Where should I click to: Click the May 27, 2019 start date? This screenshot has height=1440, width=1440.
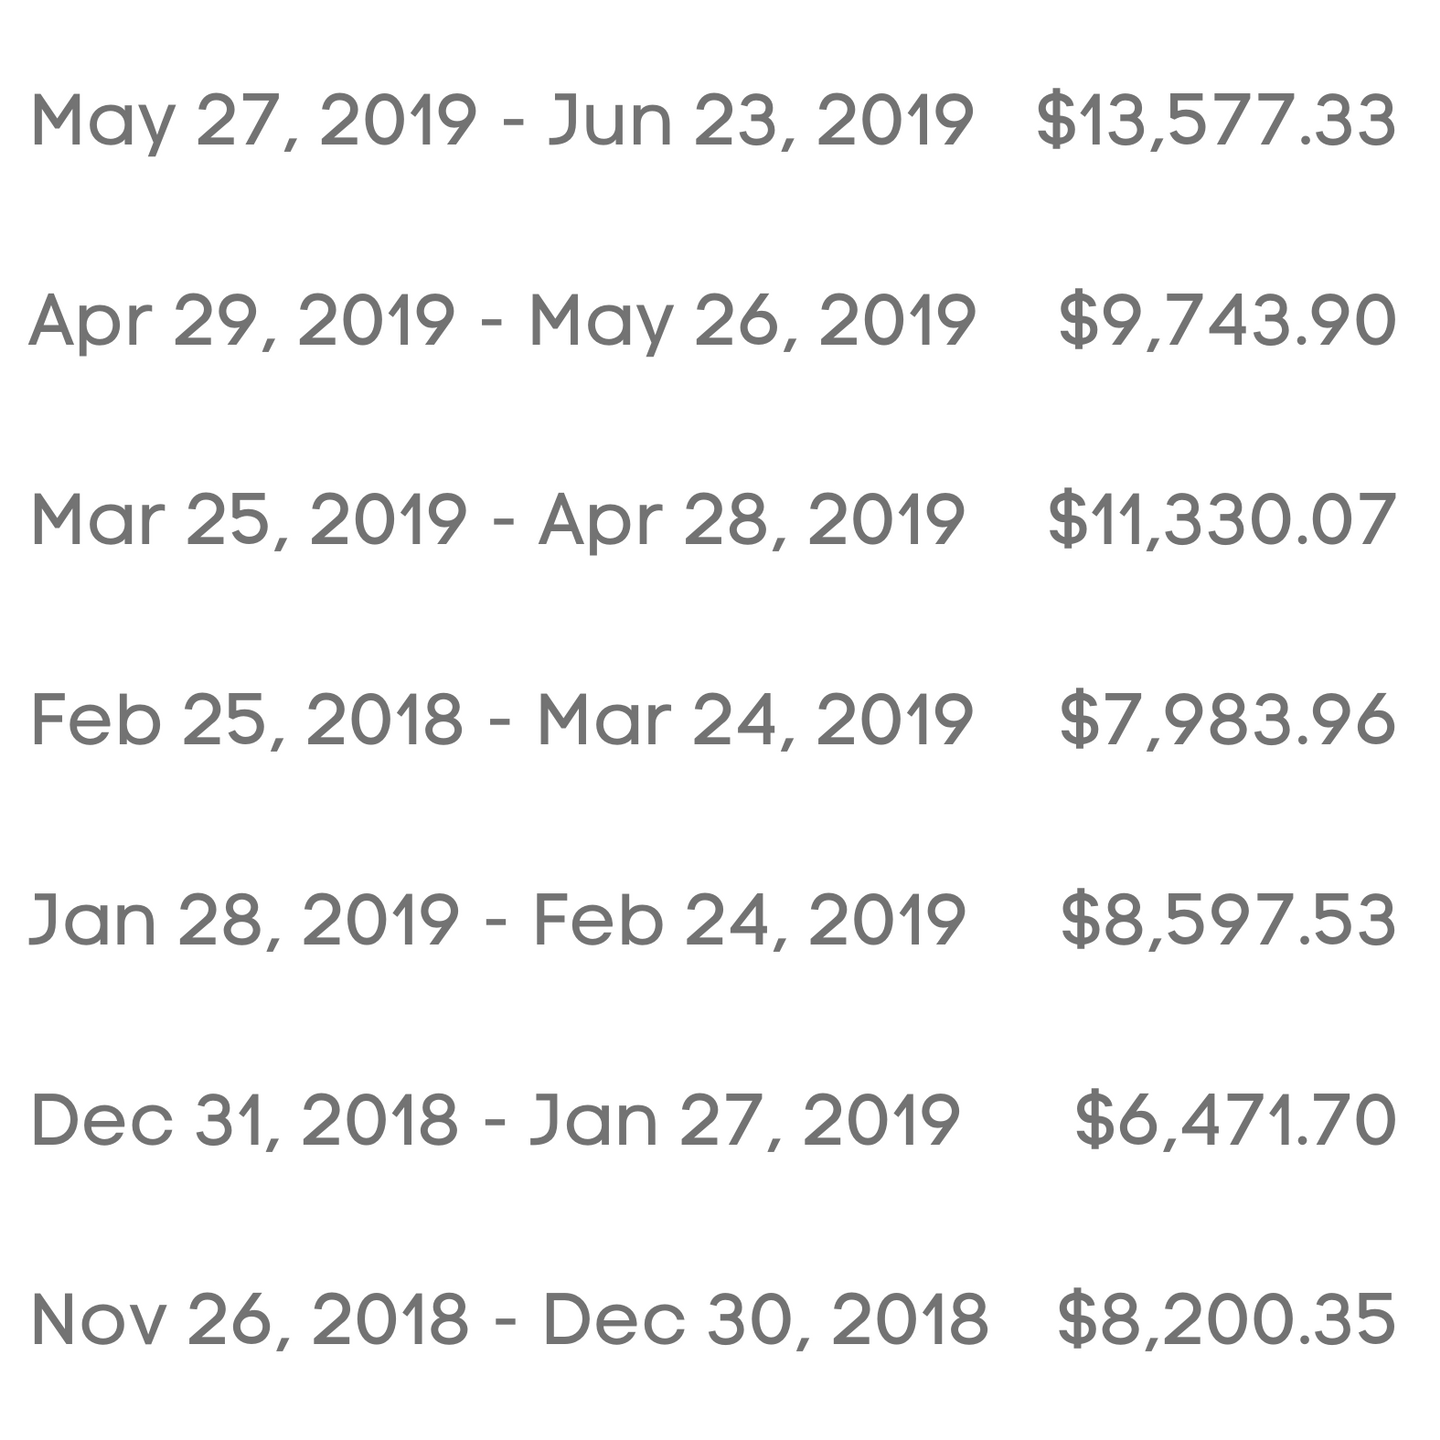(254, 121)
